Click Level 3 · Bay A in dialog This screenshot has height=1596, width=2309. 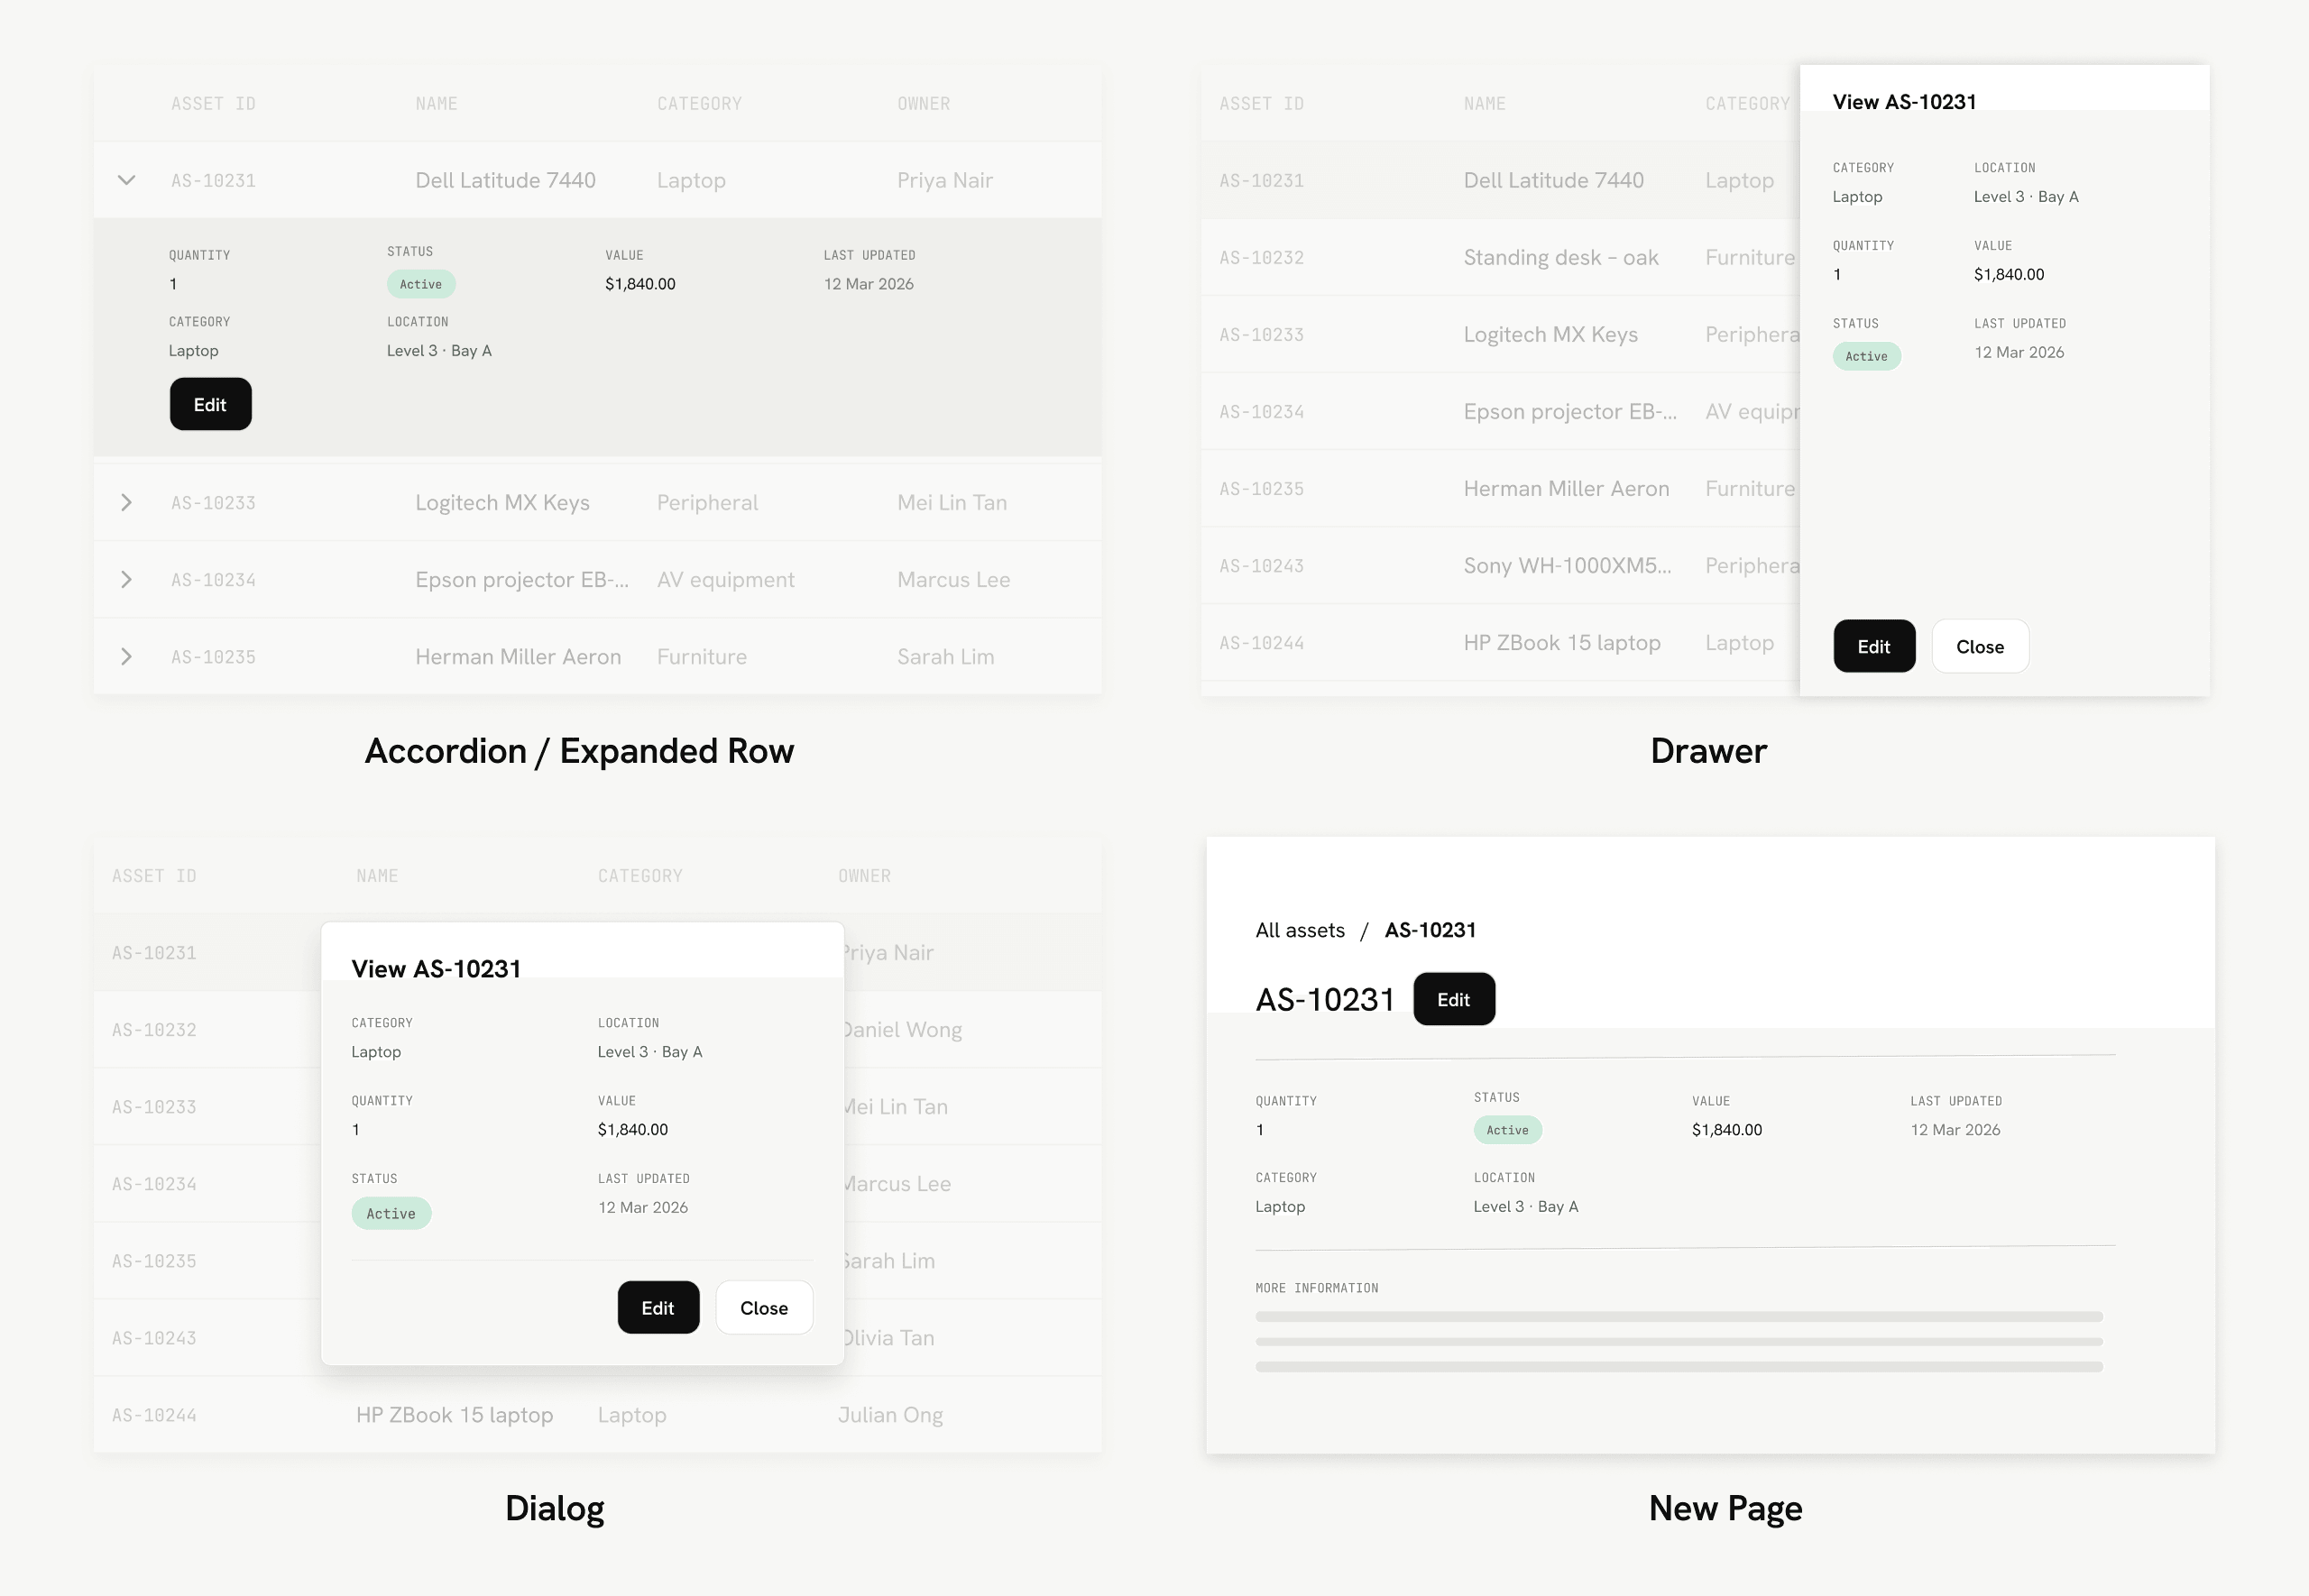[x=650, y=1052]
